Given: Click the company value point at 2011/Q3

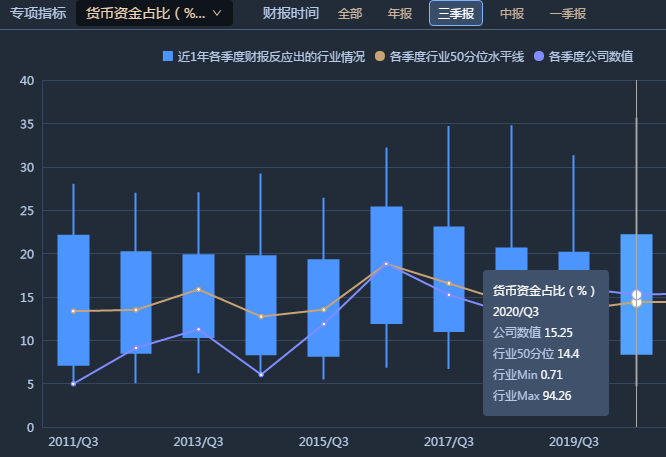Looking at the screenshot, I should click(x=73, y=383).
